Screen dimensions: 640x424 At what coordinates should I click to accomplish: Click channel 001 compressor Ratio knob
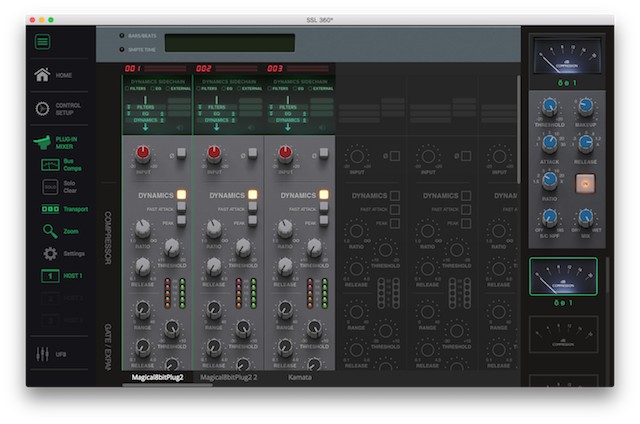(x=143, y=229)
